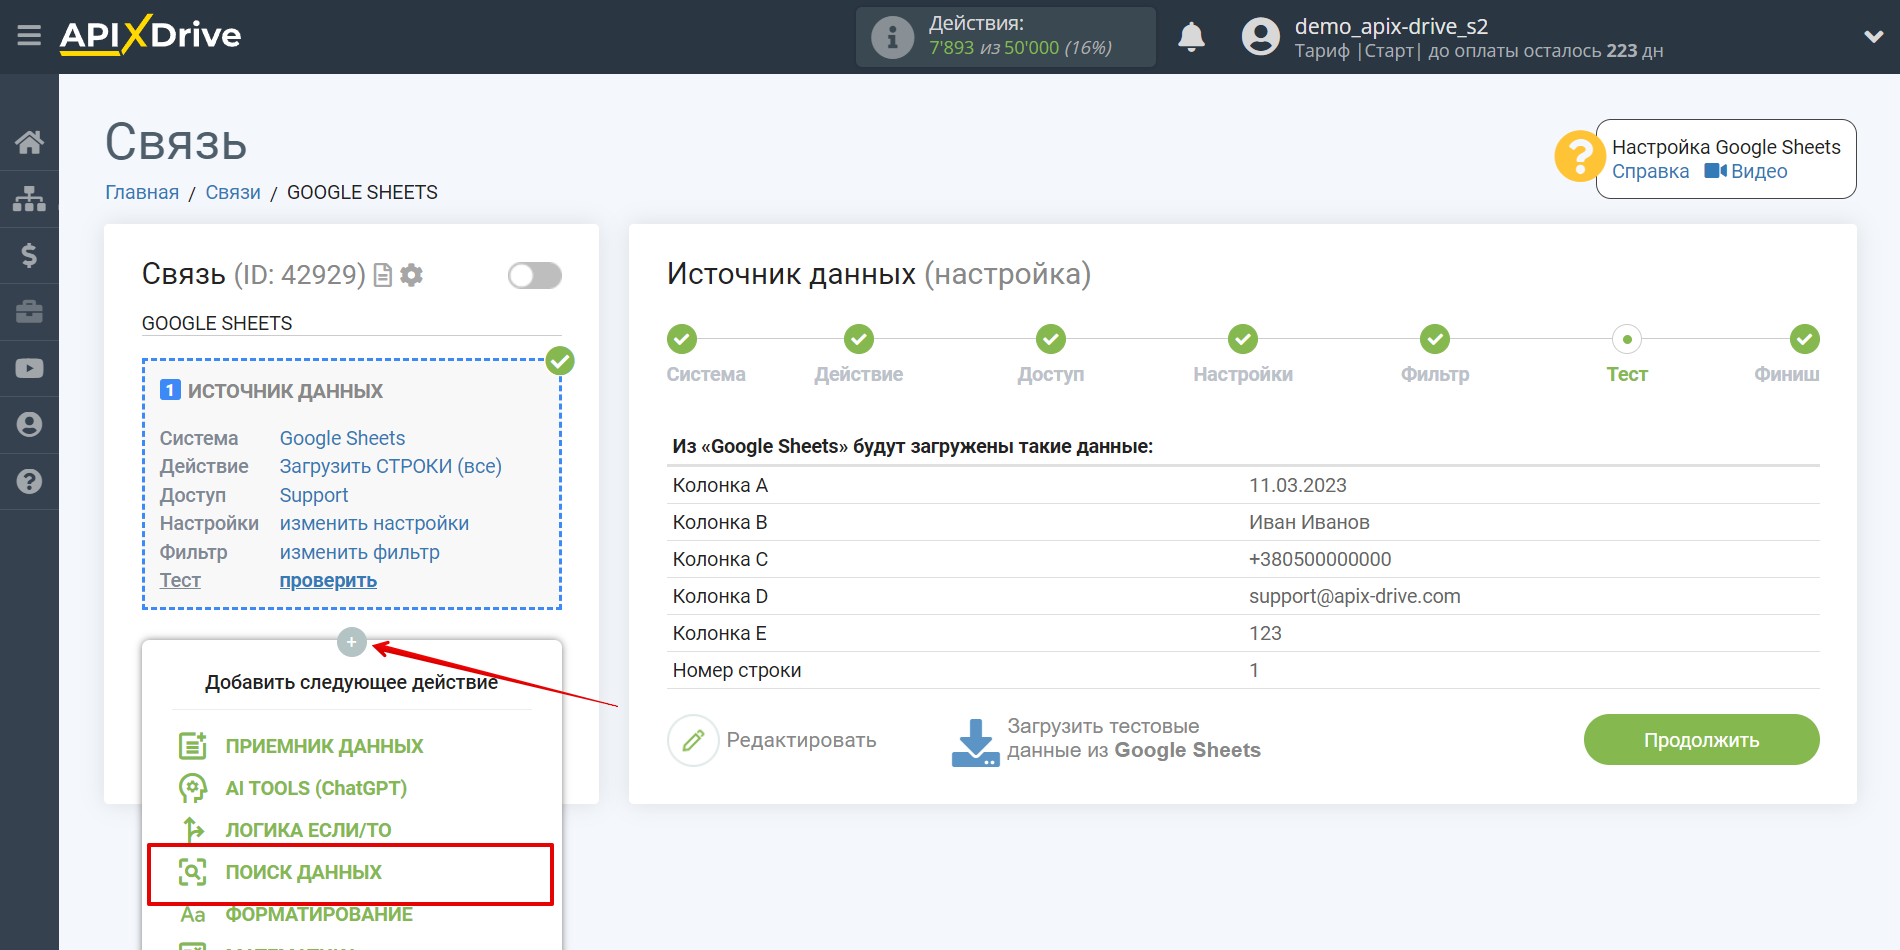This screenshot has width=1900, height=950.
Task: Go to Главная breadcrumb
Action: (x=142, y=192)
